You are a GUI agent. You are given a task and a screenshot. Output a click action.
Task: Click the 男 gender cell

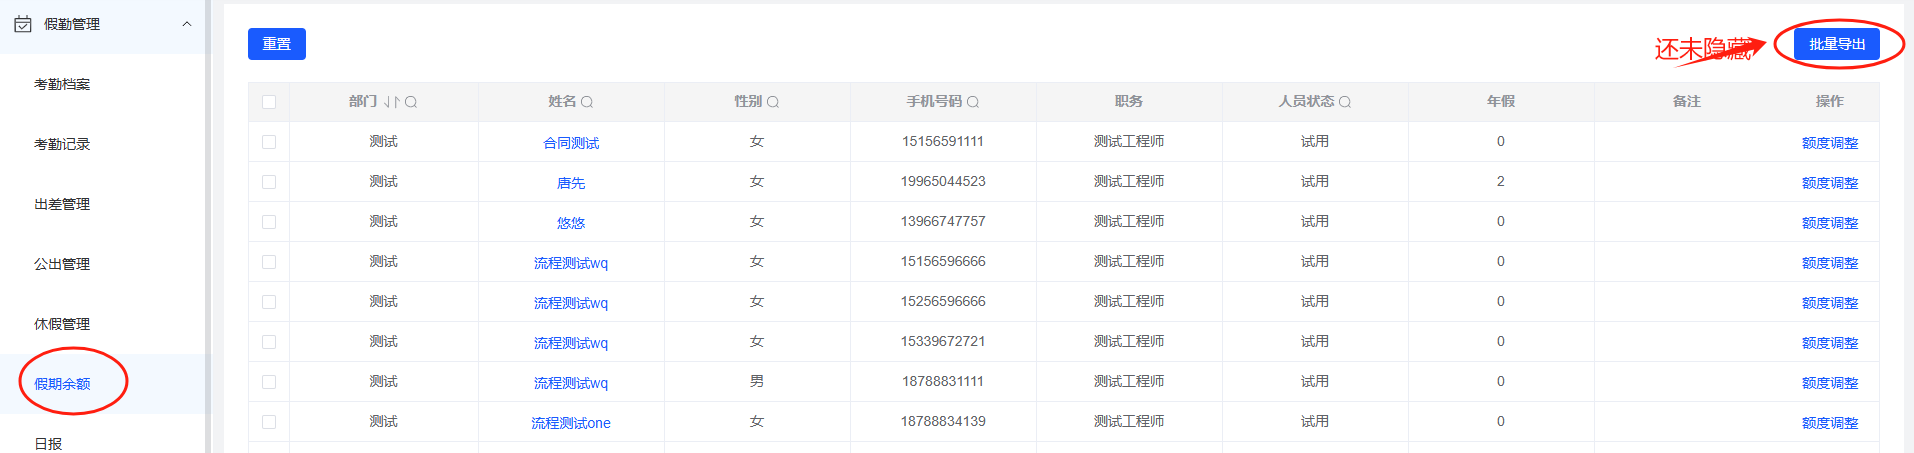click(757, 381)
